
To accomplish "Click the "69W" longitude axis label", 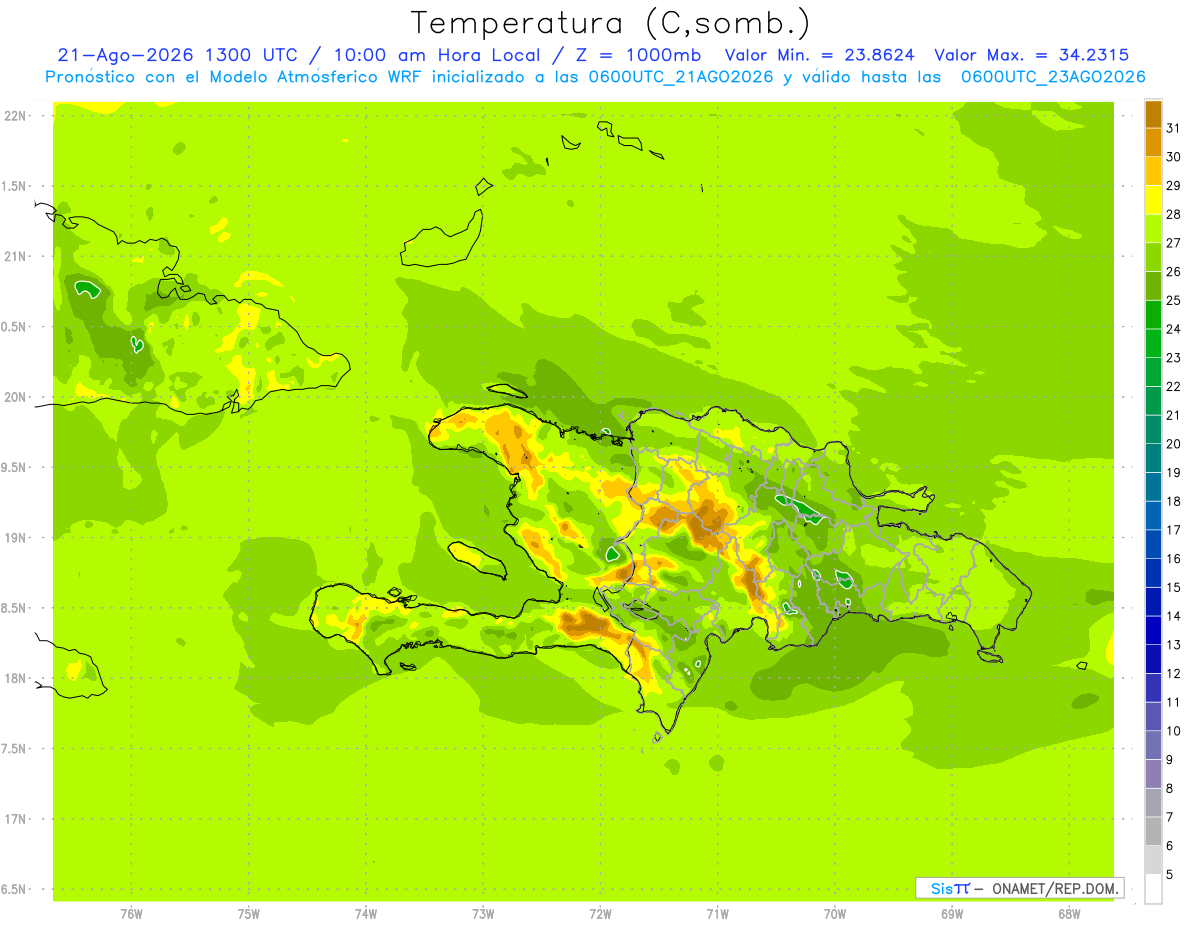I will 952,913.
